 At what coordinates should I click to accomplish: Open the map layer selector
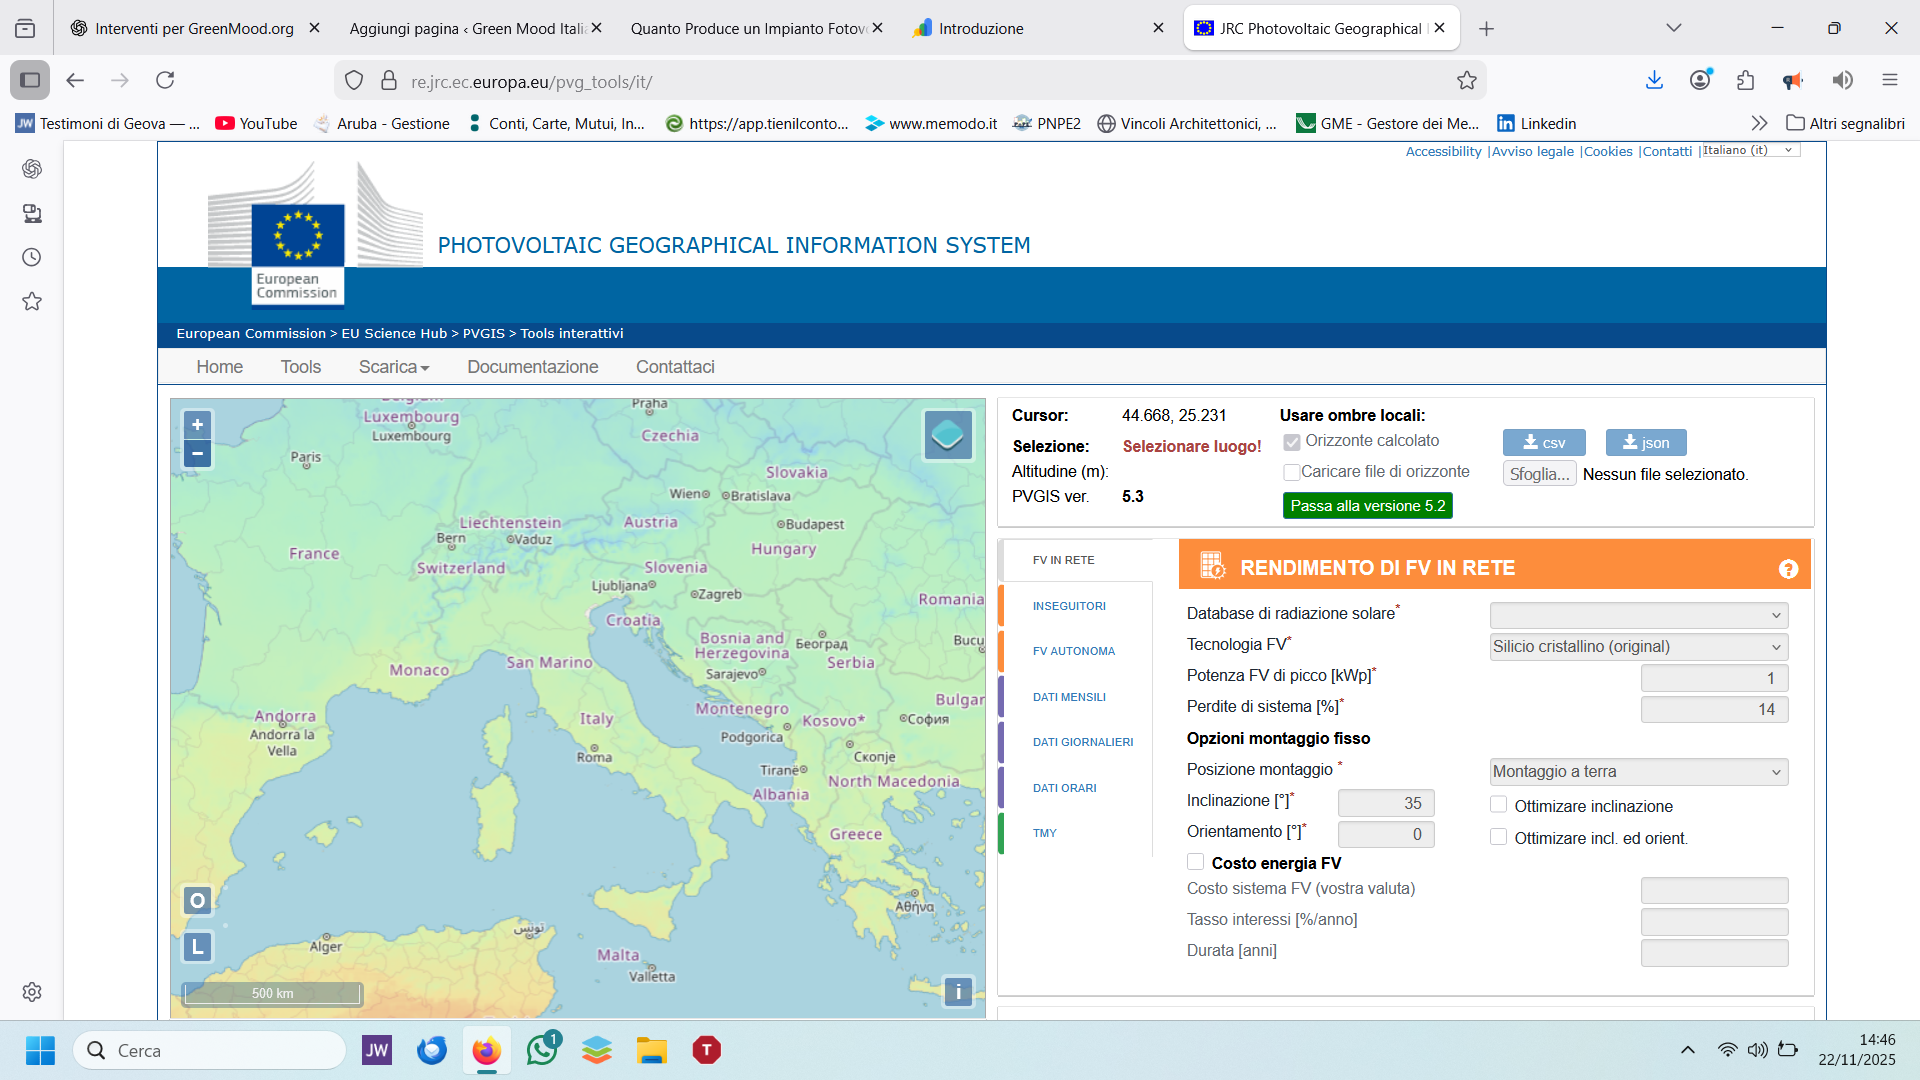pos(947,435)
